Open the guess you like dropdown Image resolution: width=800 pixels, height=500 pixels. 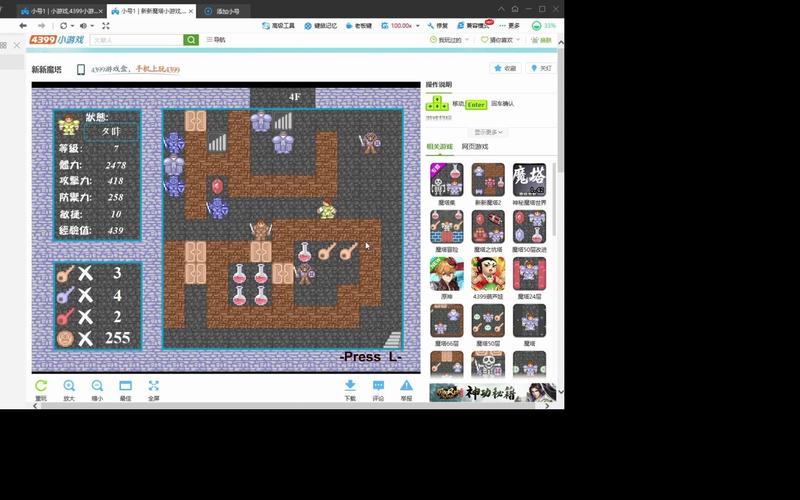coord(501,40)
